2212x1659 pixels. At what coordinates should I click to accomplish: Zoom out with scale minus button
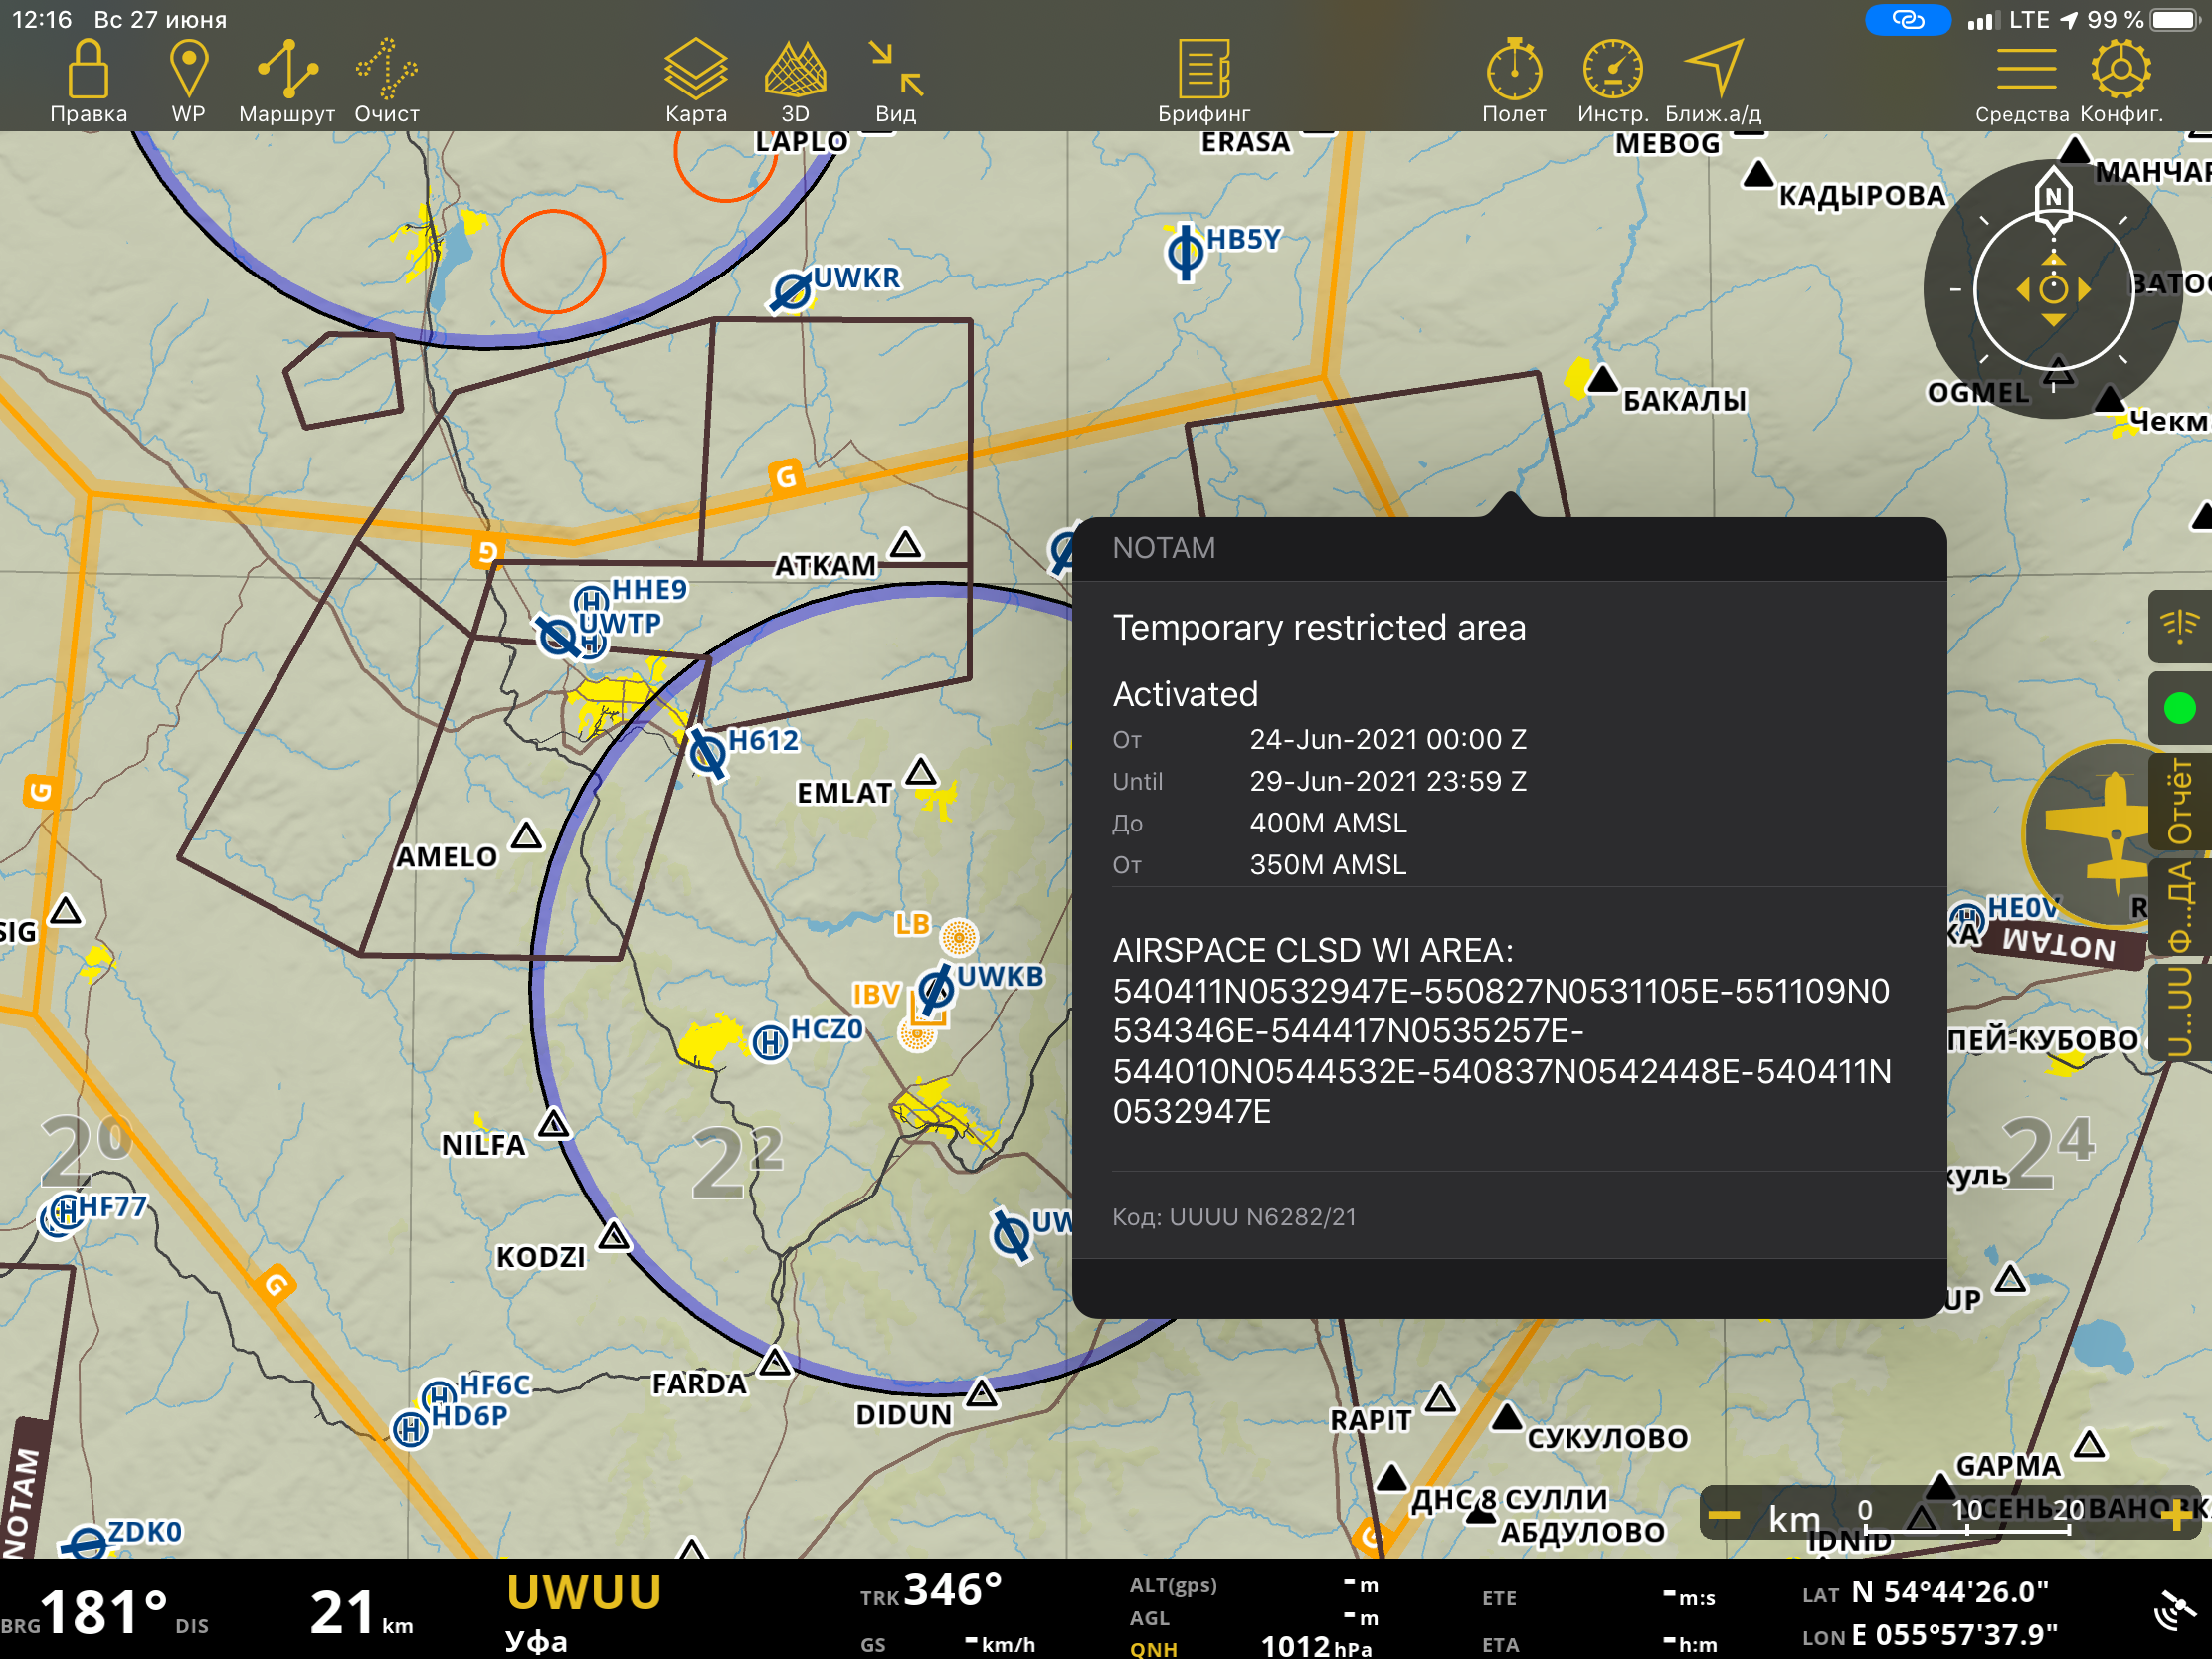[1724, 1517]
